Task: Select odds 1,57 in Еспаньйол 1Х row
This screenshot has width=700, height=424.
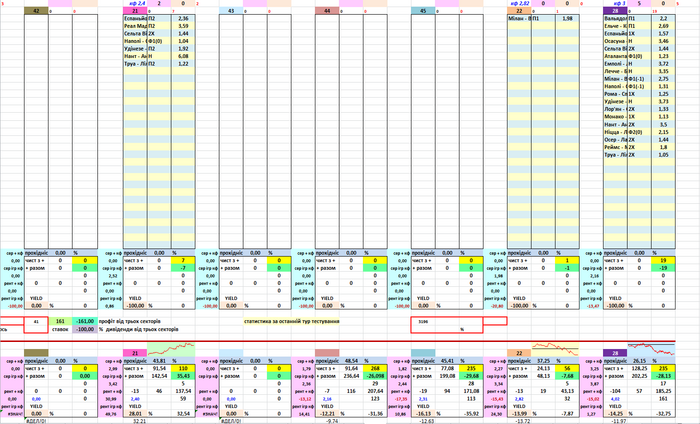Action: coord(663,34)
